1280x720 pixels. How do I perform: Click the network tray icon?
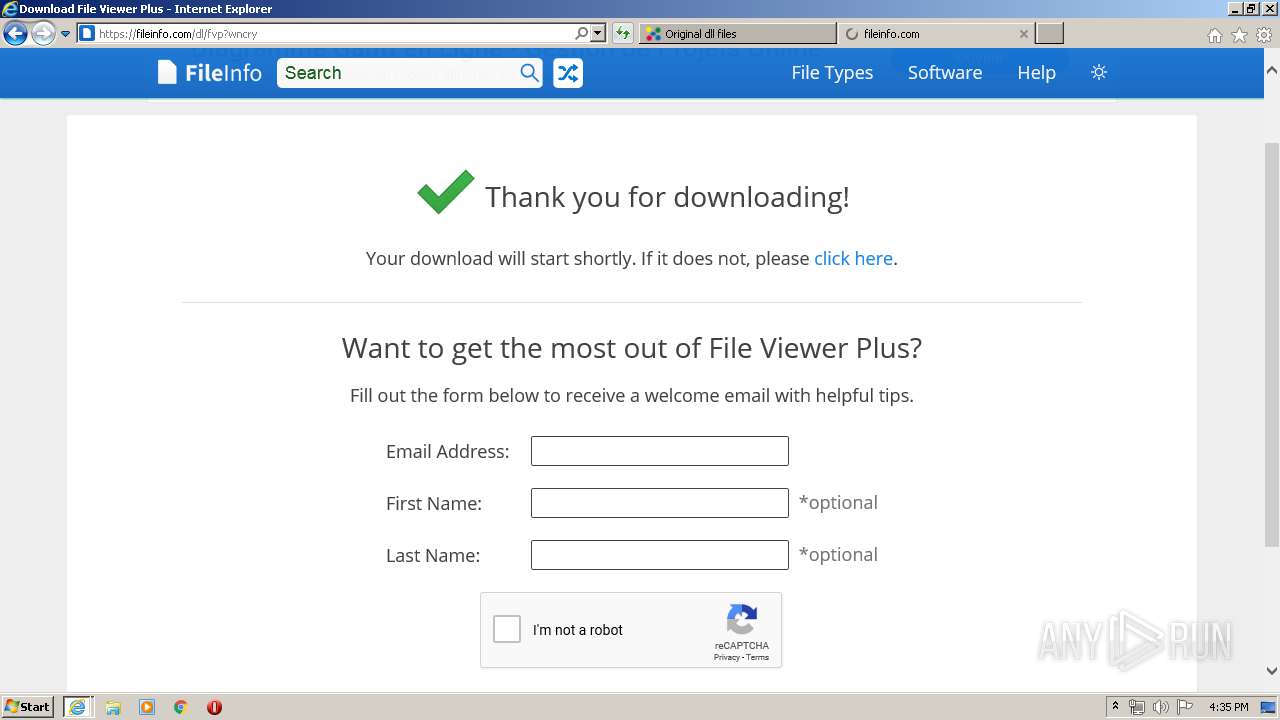[x=1137, y=707]
